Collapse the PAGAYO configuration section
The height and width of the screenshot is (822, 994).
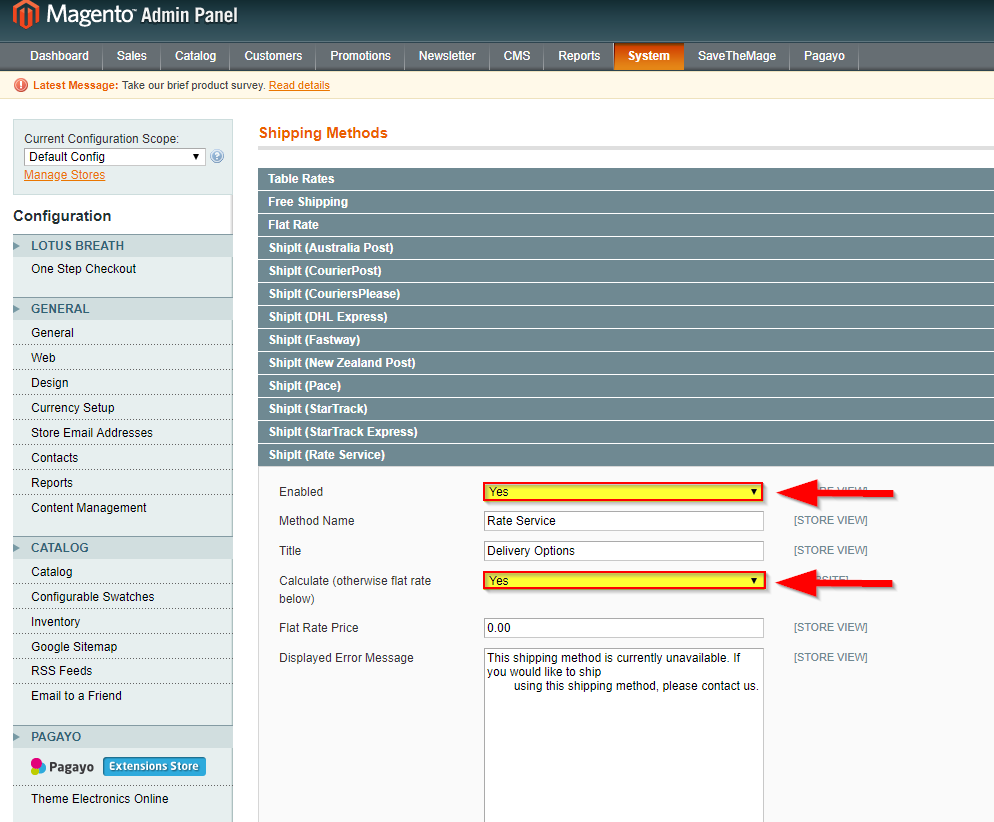point(123,736)
